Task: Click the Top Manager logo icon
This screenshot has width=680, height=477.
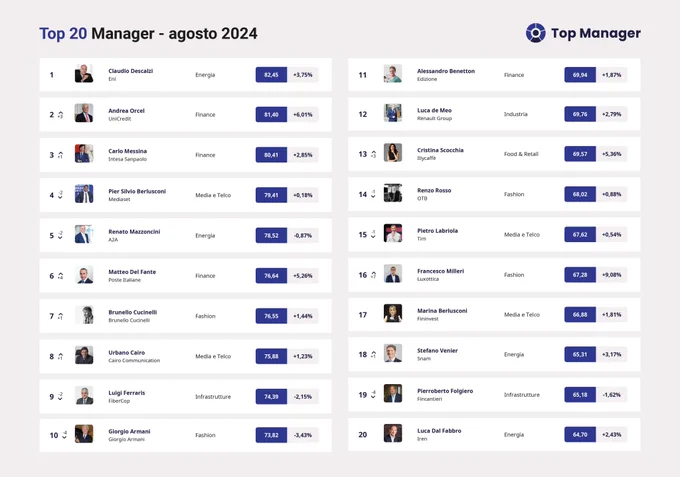Action: [536, 33]
